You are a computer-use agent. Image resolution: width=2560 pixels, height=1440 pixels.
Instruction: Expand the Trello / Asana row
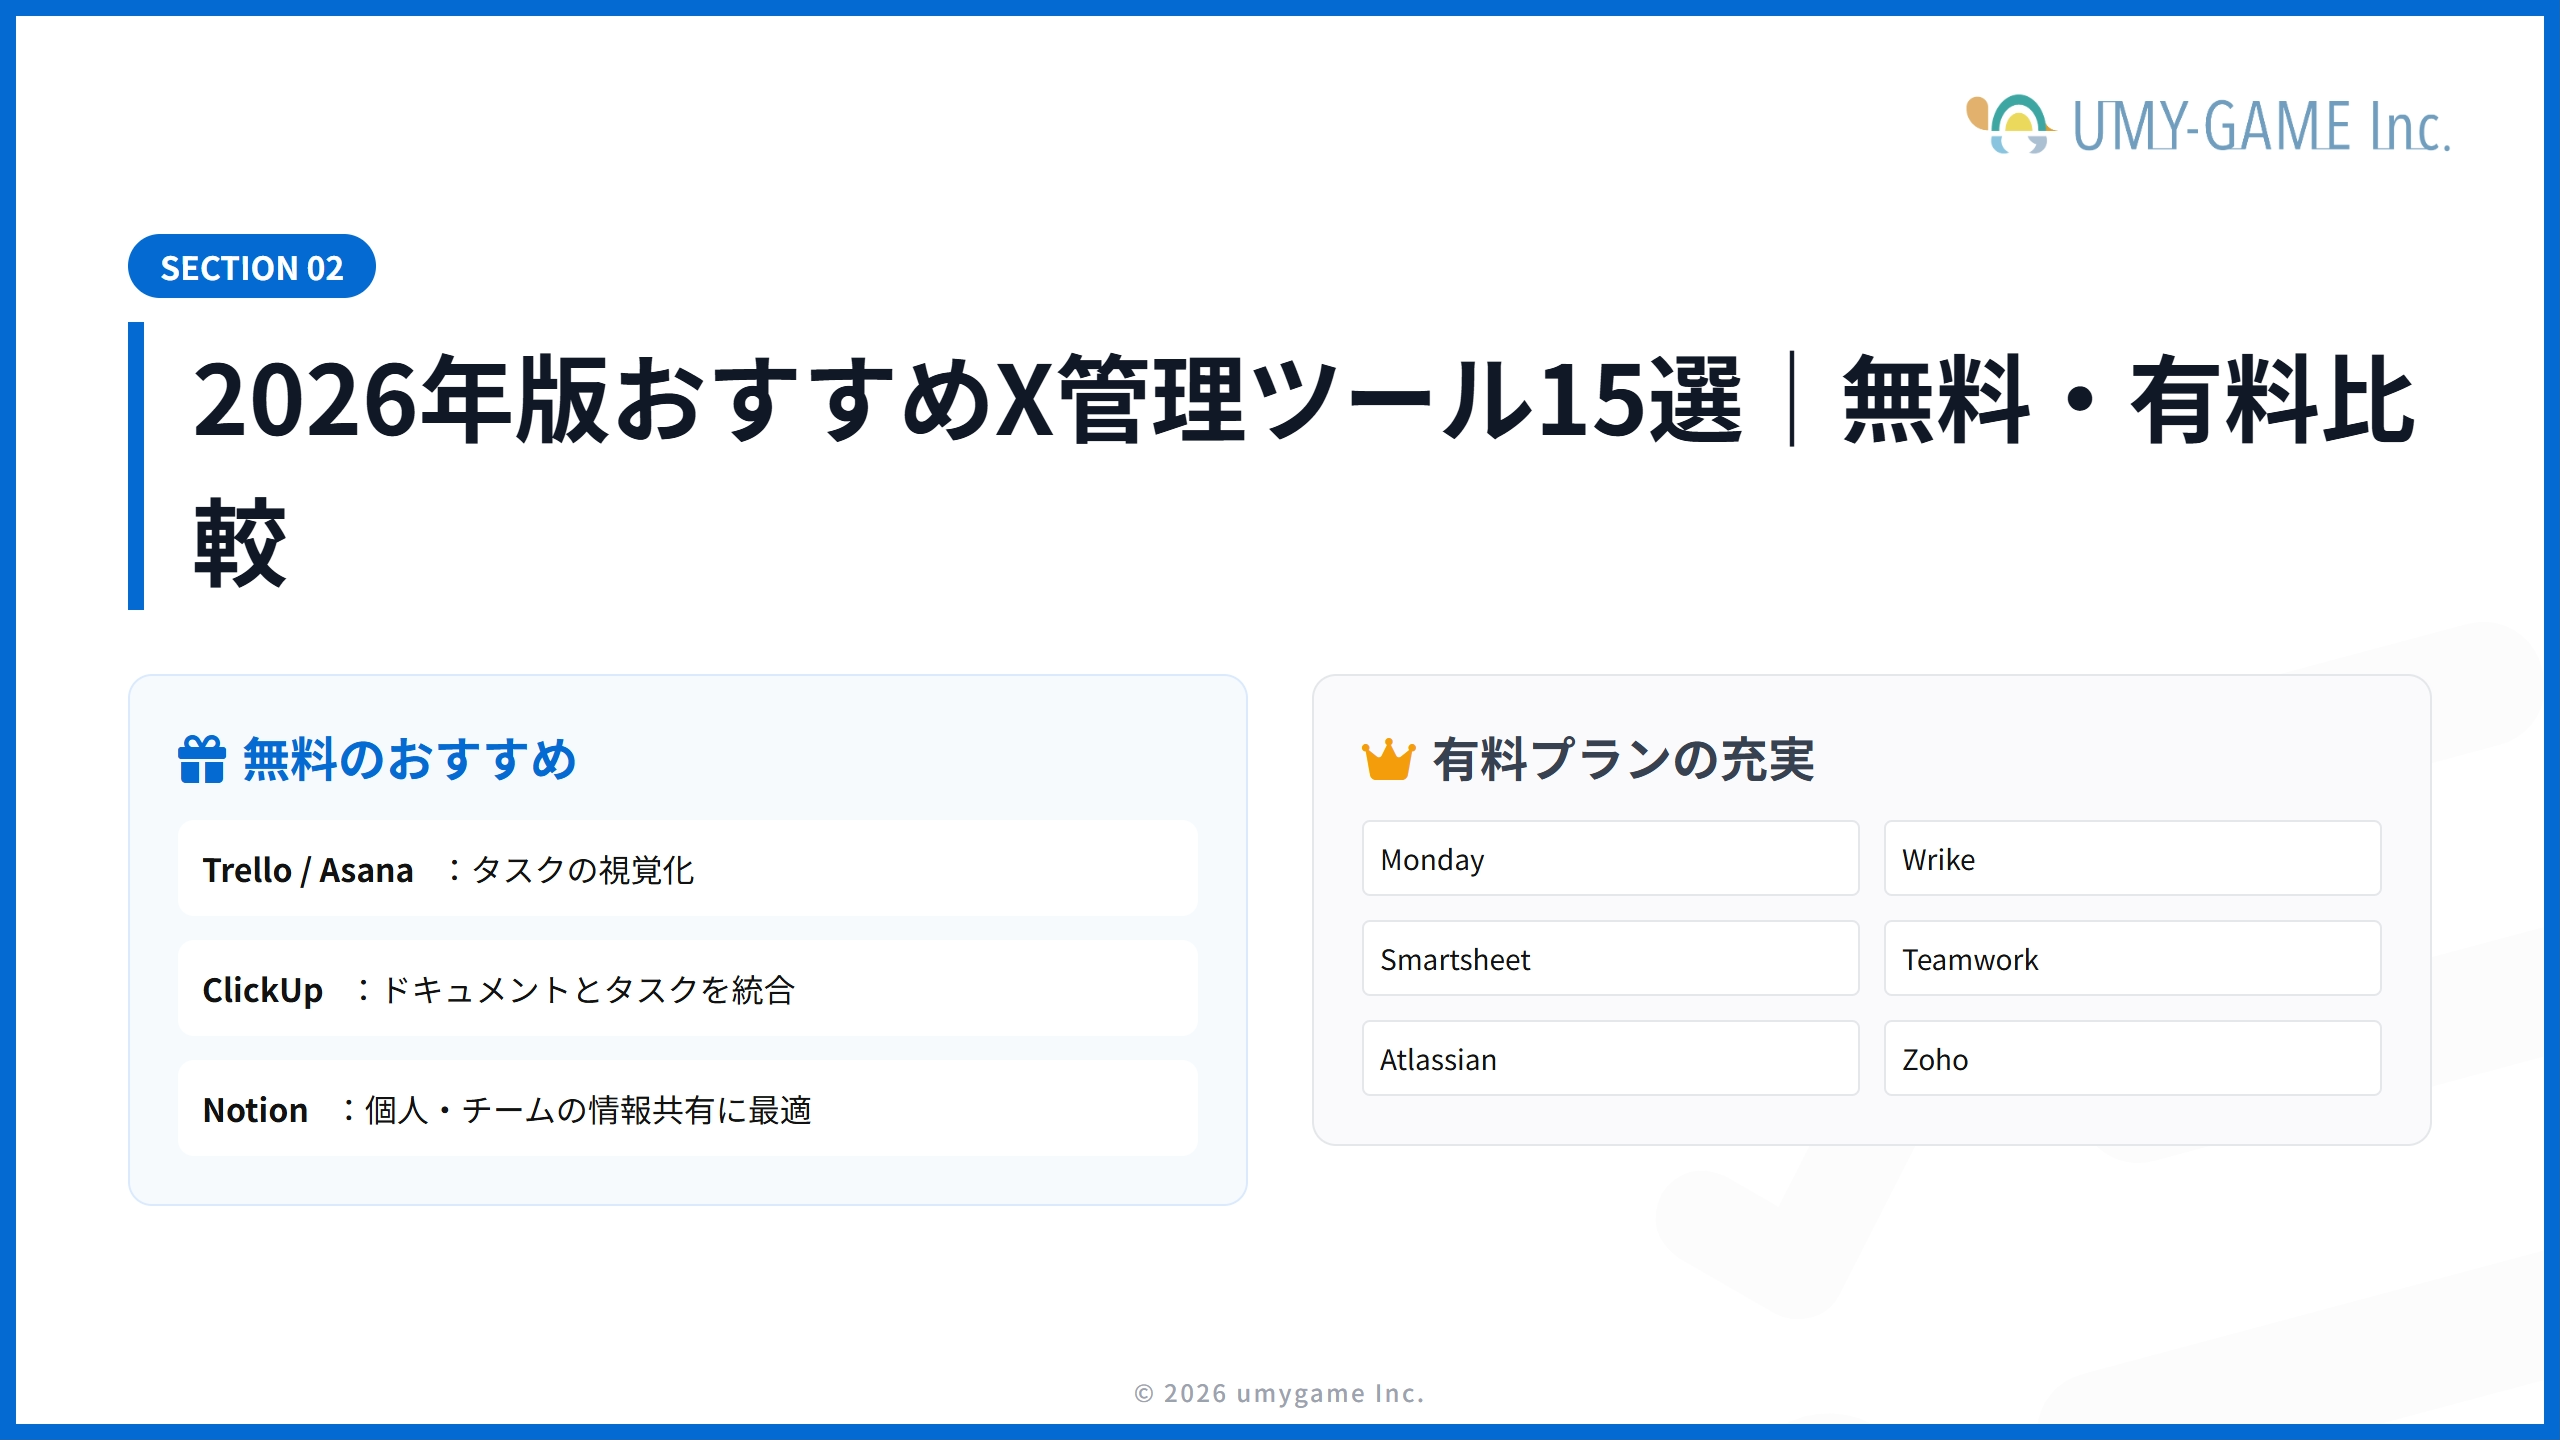[687, 869]
